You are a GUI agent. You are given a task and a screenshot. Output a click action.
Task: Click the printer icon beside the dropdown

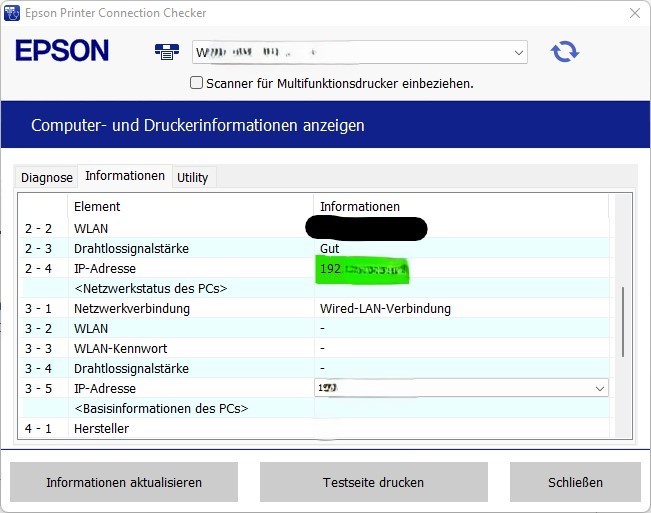pos(167,51)
